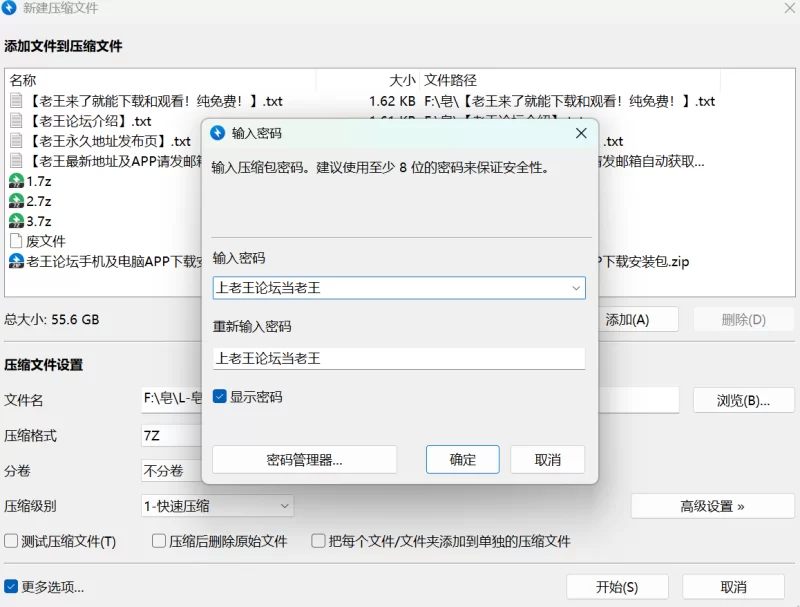Click the blank file icon of 废文件
Image resolution: width=800 pixels, height=607 pixels.
[16, 241]
